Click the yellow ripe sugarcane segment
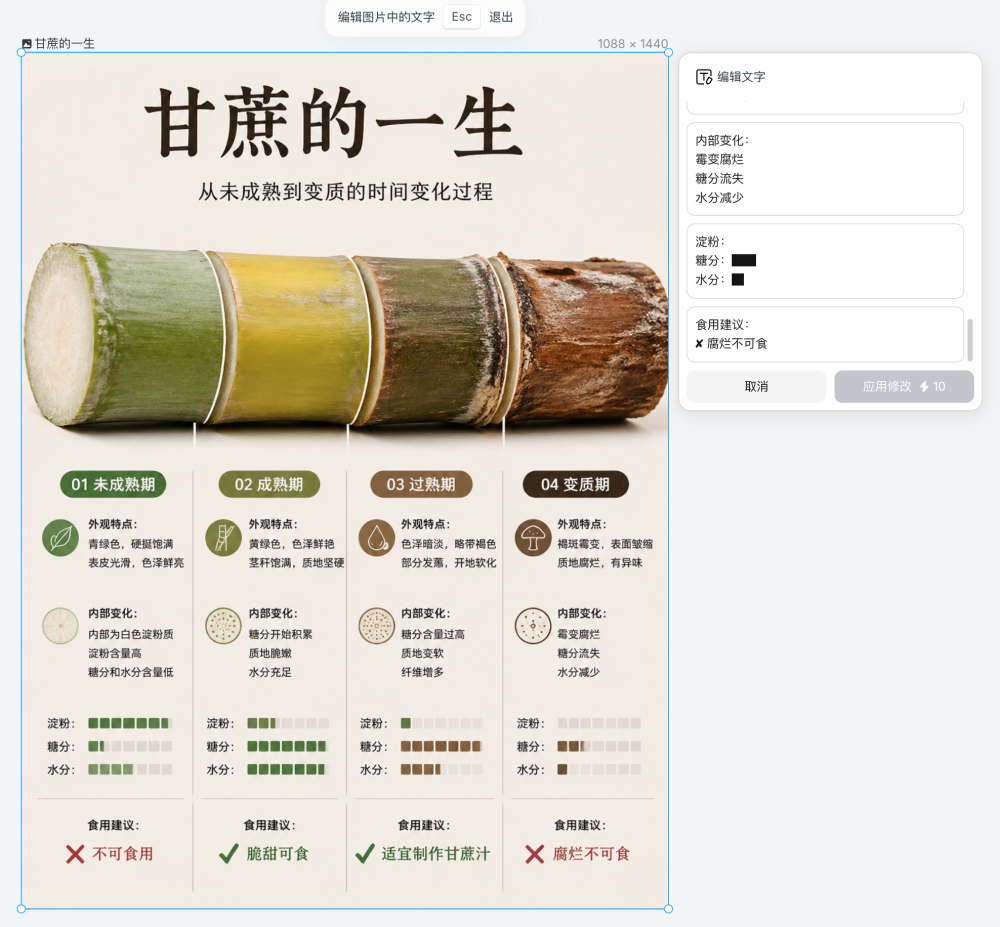This screenshot has width=1000, height=927. pos(292,338)
